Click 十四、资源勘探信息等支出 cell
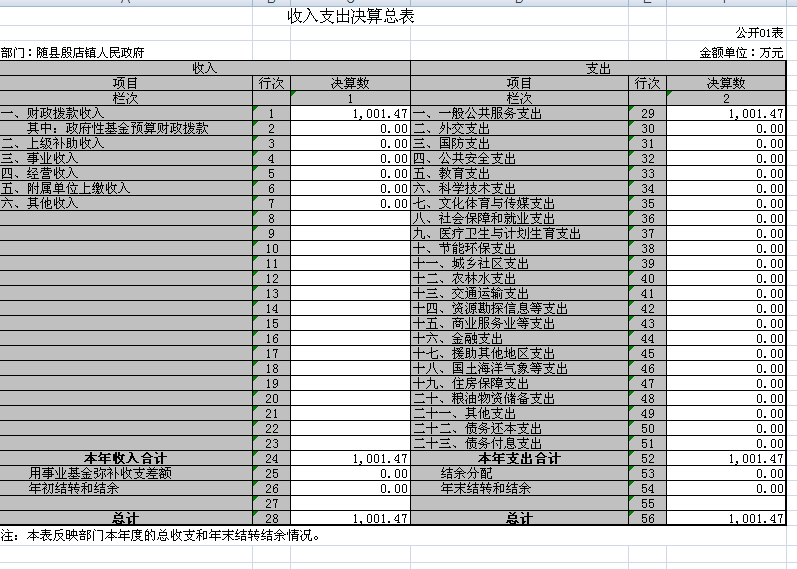Viewport: 797px width, 569px height. [519, 308]
